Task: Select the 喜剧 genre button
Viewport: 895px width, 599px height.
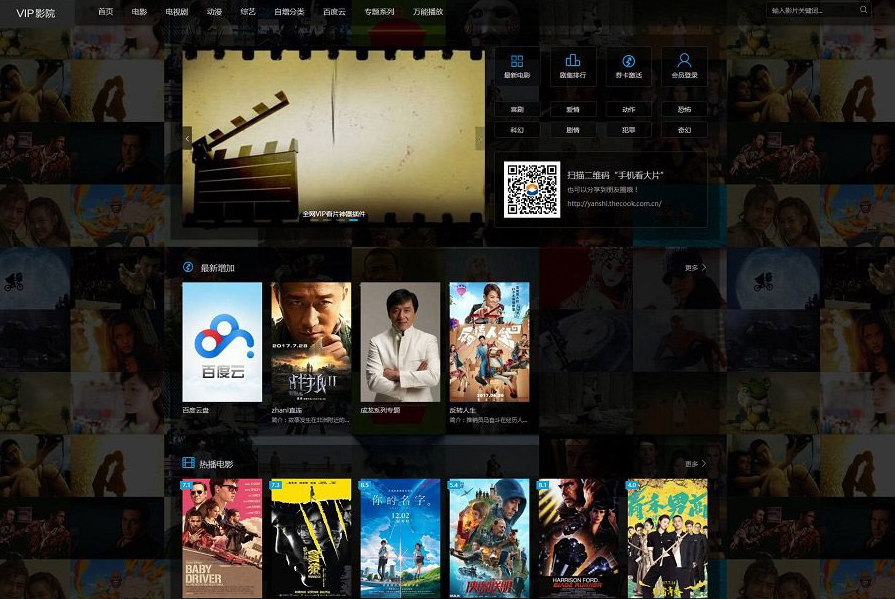Action: click(x=517, y=109)
